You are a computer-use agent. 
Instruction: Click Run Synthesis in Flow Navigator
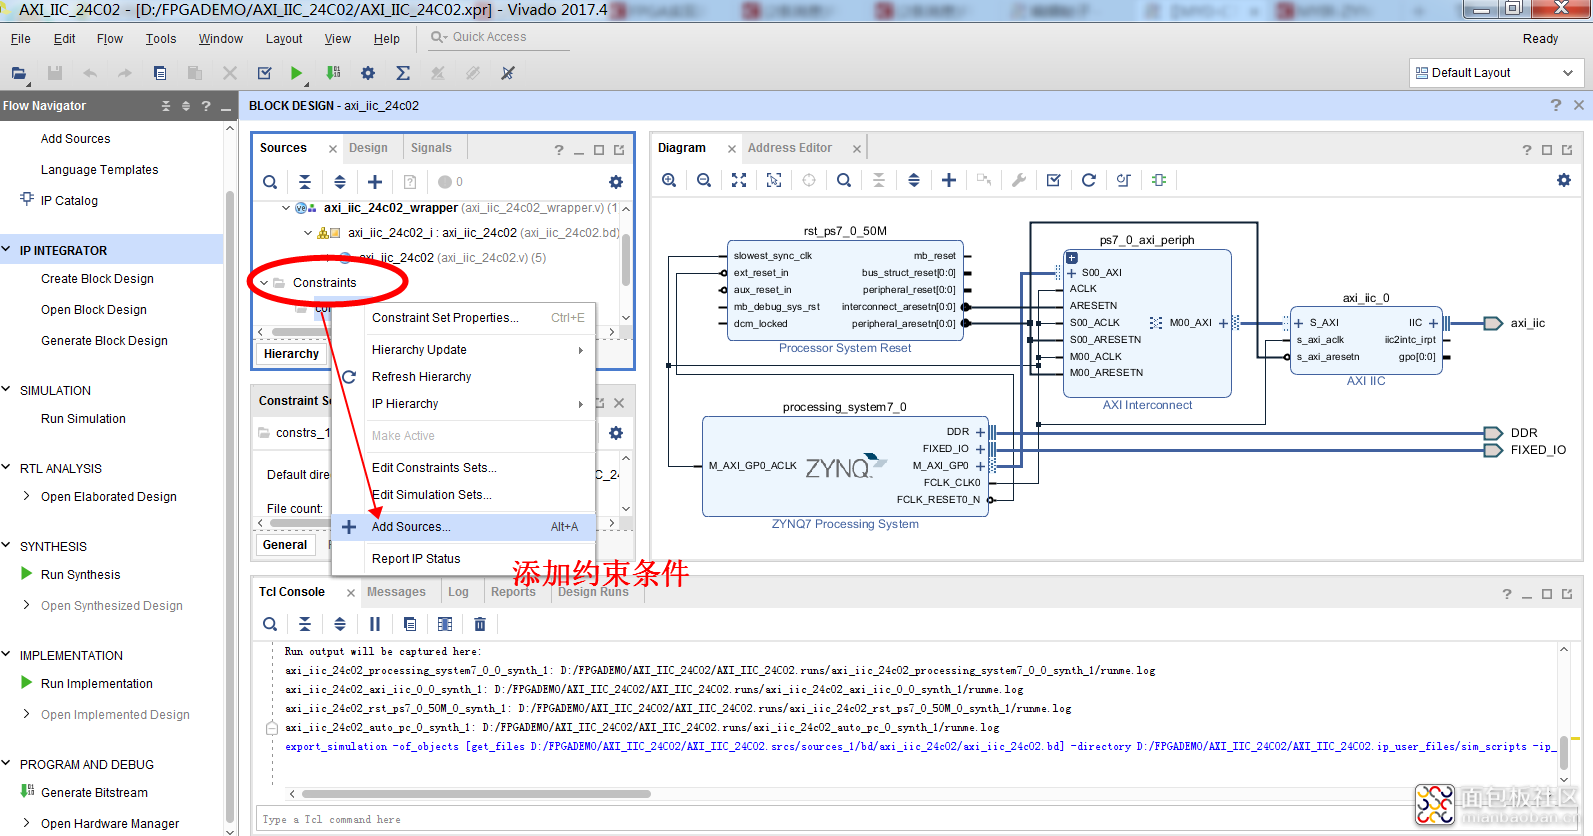pyautogui.click(x=80, y=575)
